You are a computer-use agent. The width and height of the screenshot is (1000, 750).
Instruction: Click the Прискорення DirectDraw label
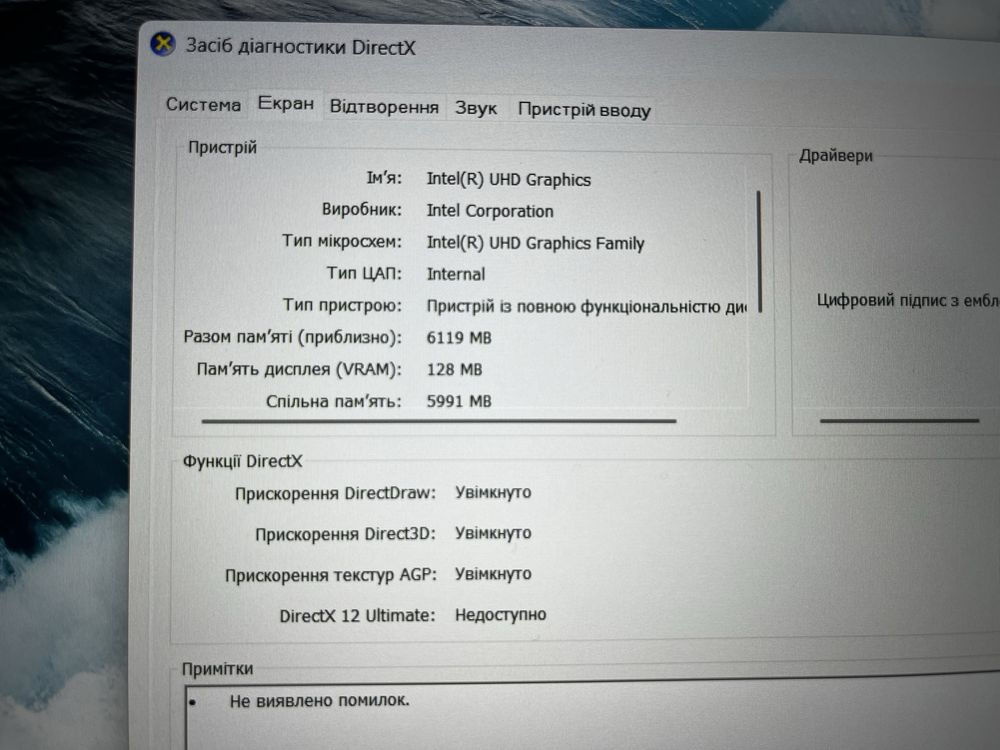pos(335,494)
